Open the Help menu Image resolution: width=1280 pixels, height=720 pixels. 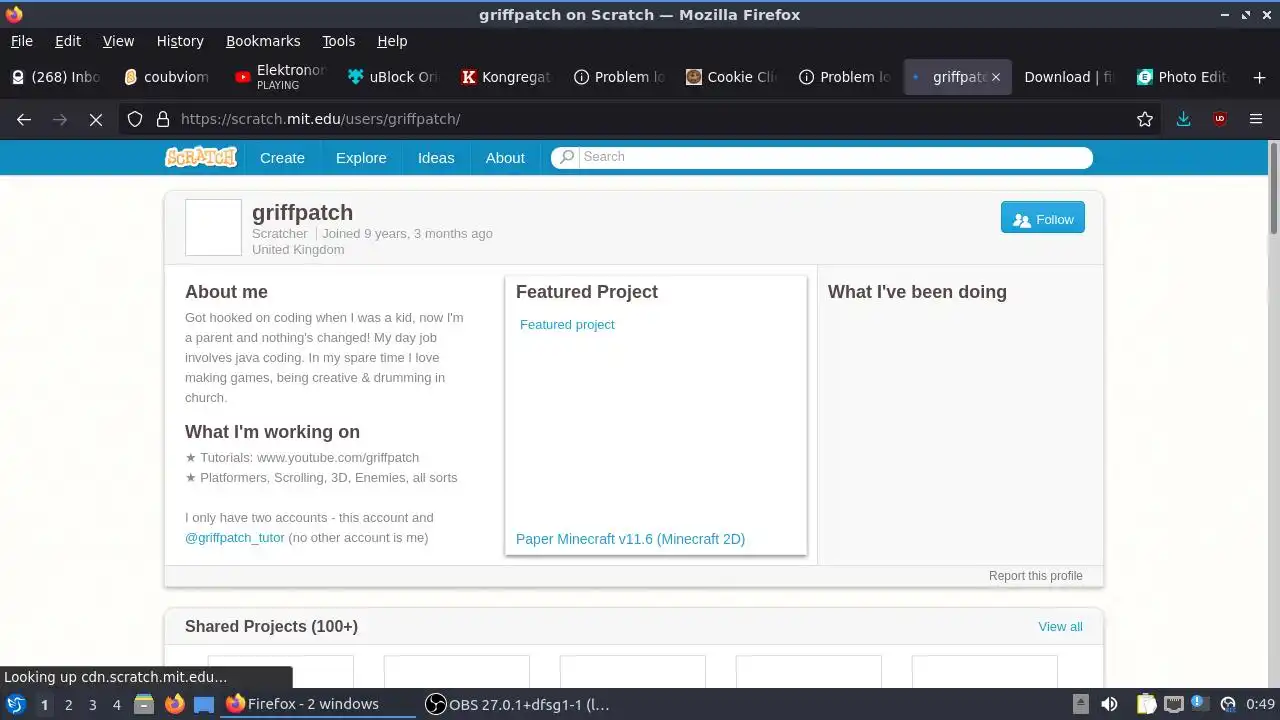pyautogui.click(x=392, y=41)
